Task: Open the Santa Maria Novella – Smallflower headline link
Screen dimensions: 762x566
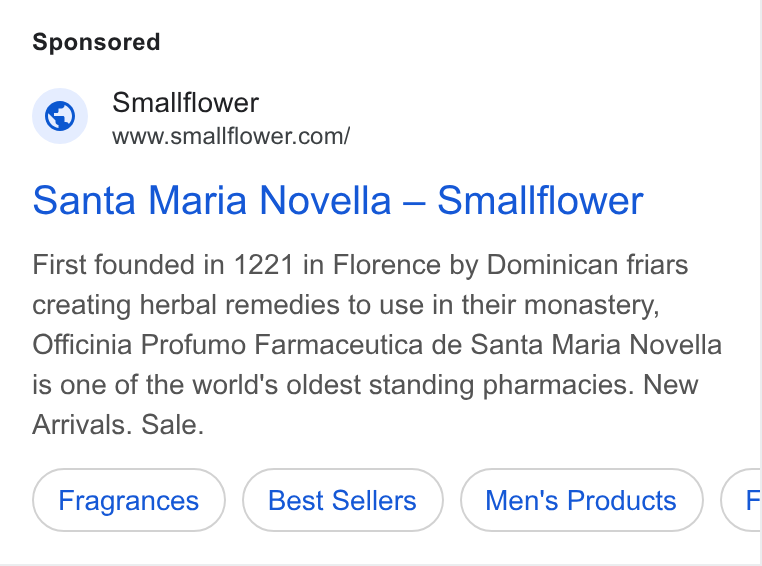Action: [x=338, y=200]
